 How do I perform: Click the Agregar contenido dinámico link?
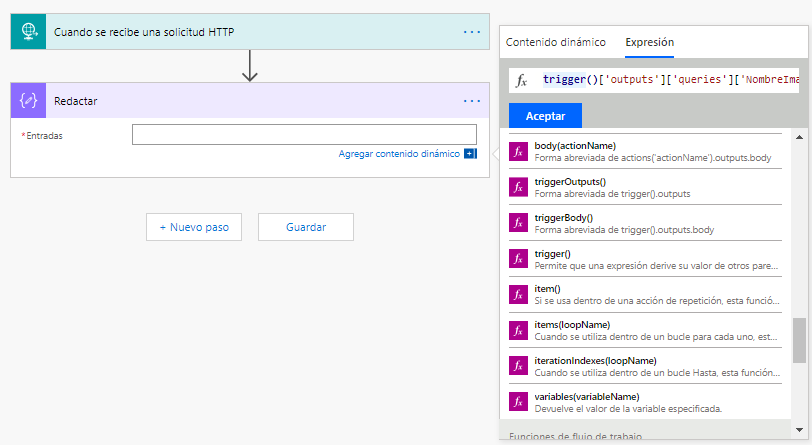tap(399, 154)
